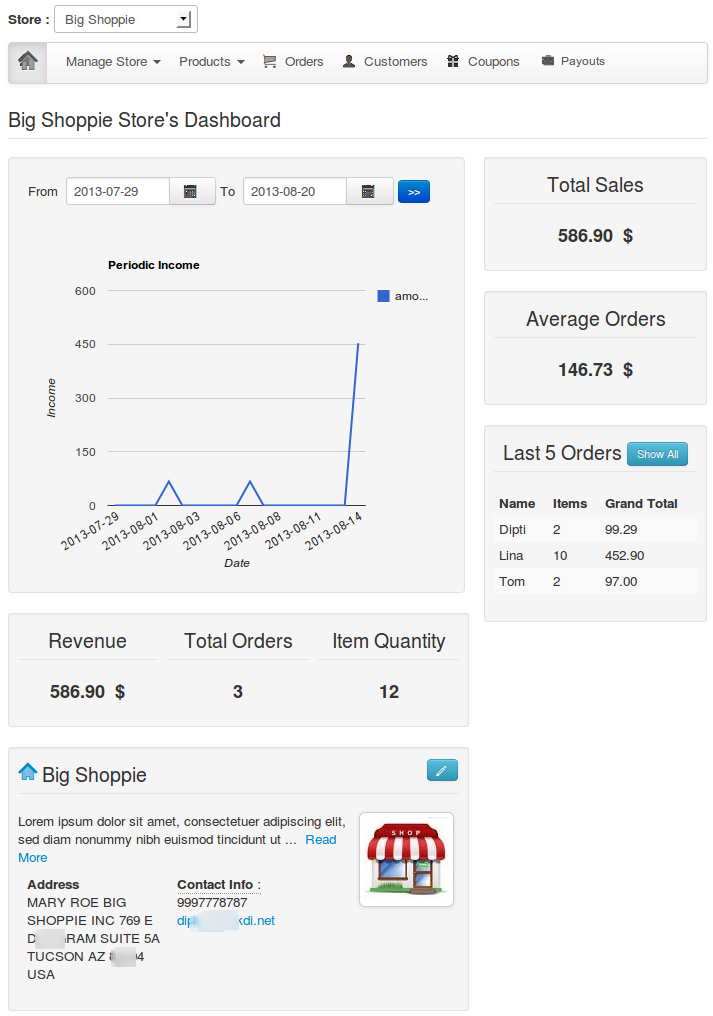Click the Show All orders button
713x1016 pixels.
click(x=657, y=454)
